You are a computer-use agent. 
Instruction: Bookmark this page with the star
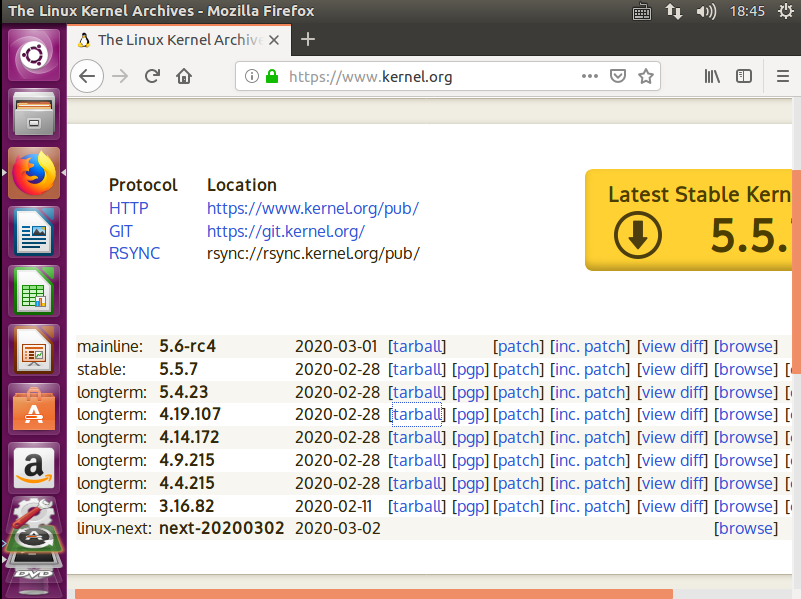click(646, 77)
